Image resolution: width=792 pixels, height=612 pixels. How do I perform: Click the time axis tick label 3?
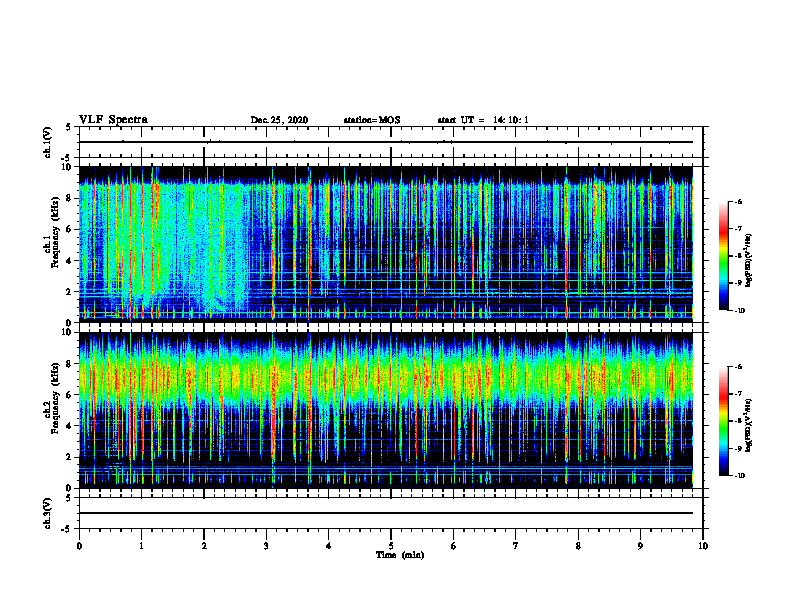pos(266,546)
